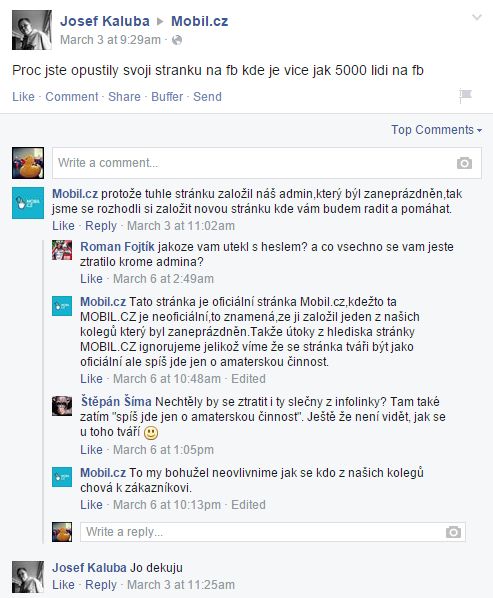This screenshot has height=598, width=493.
Task: Open Roman Fojtík's avatar thumbnail
Action: pyautogui.click(x=62, y=250)
